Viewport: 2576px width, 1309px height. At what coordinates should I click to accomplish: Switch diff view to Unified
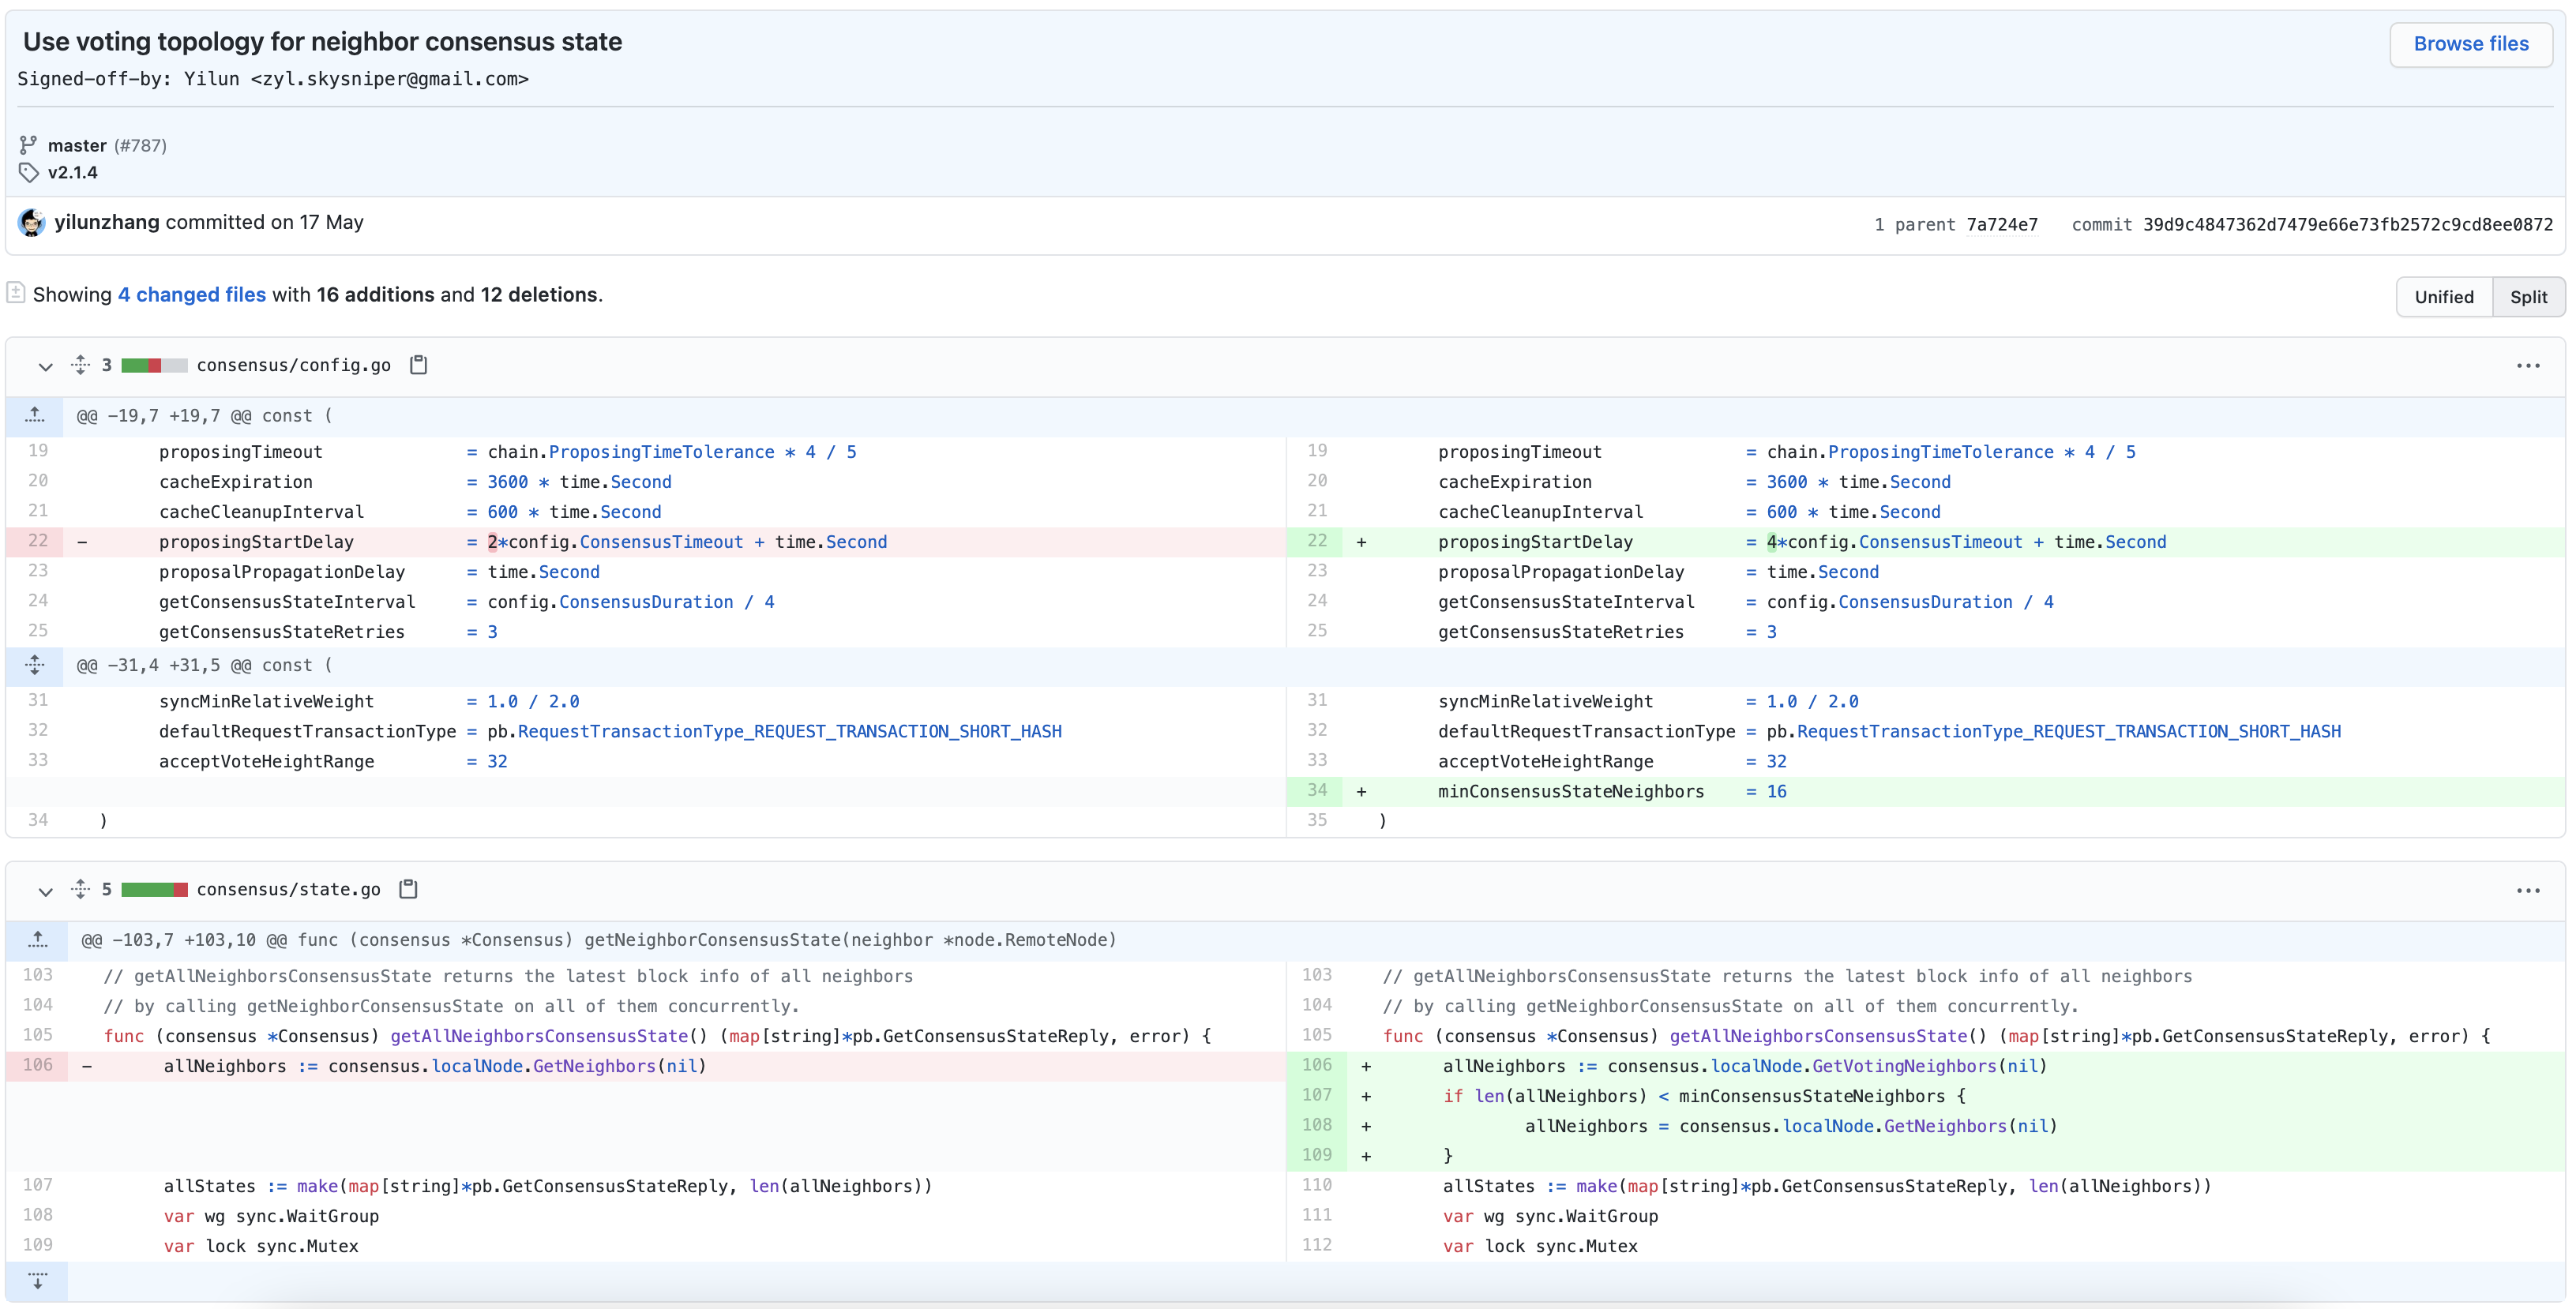click(x=2443, y=297)
